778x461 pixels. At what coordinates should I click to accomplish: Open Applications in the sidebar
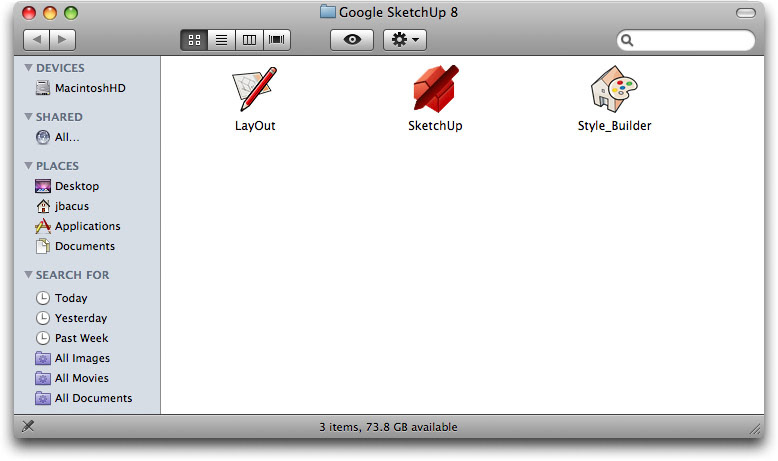[78, 226]
